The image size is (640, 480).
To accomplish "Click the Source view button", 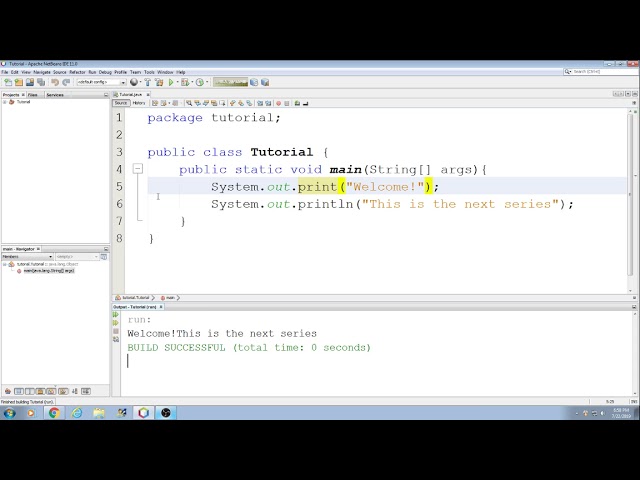I will coord(121,103).
